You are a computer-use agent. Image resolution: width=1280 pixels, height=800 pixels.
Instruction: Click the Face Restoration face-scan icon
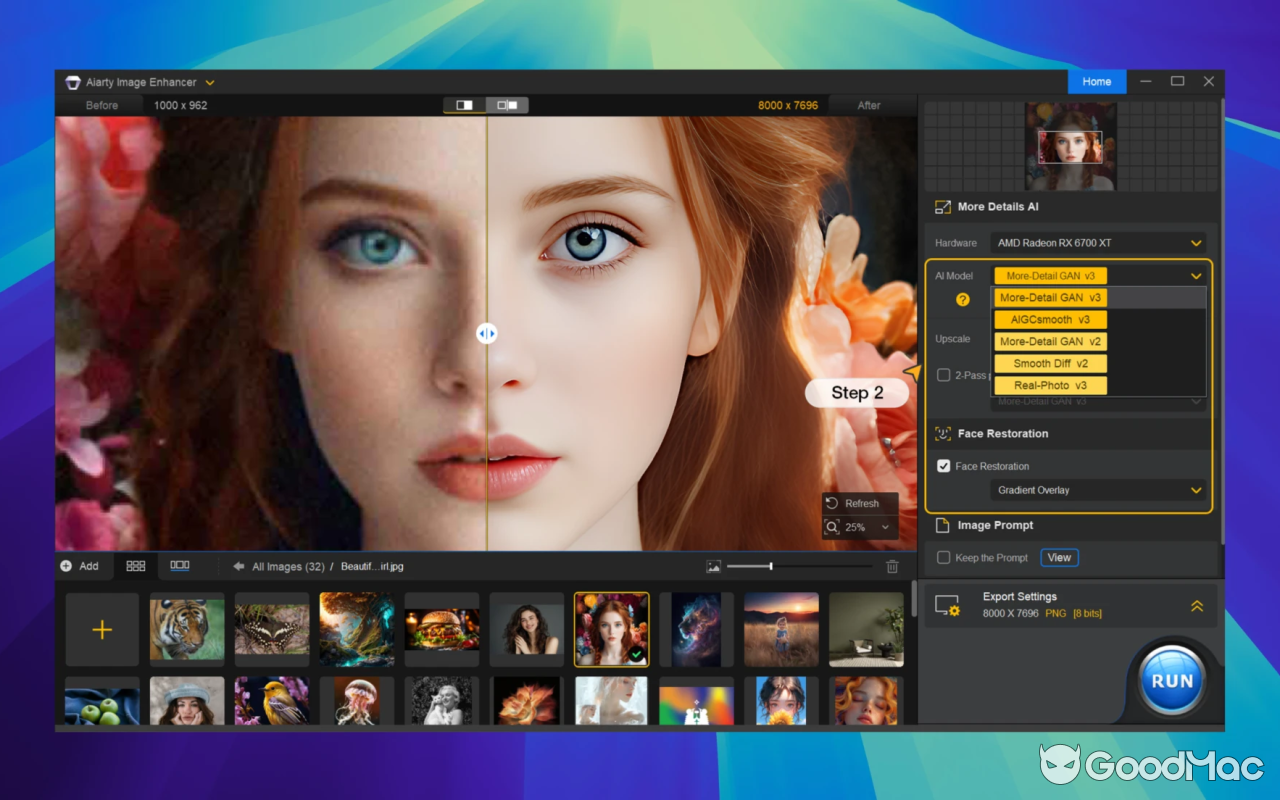[x=941, y=433]
